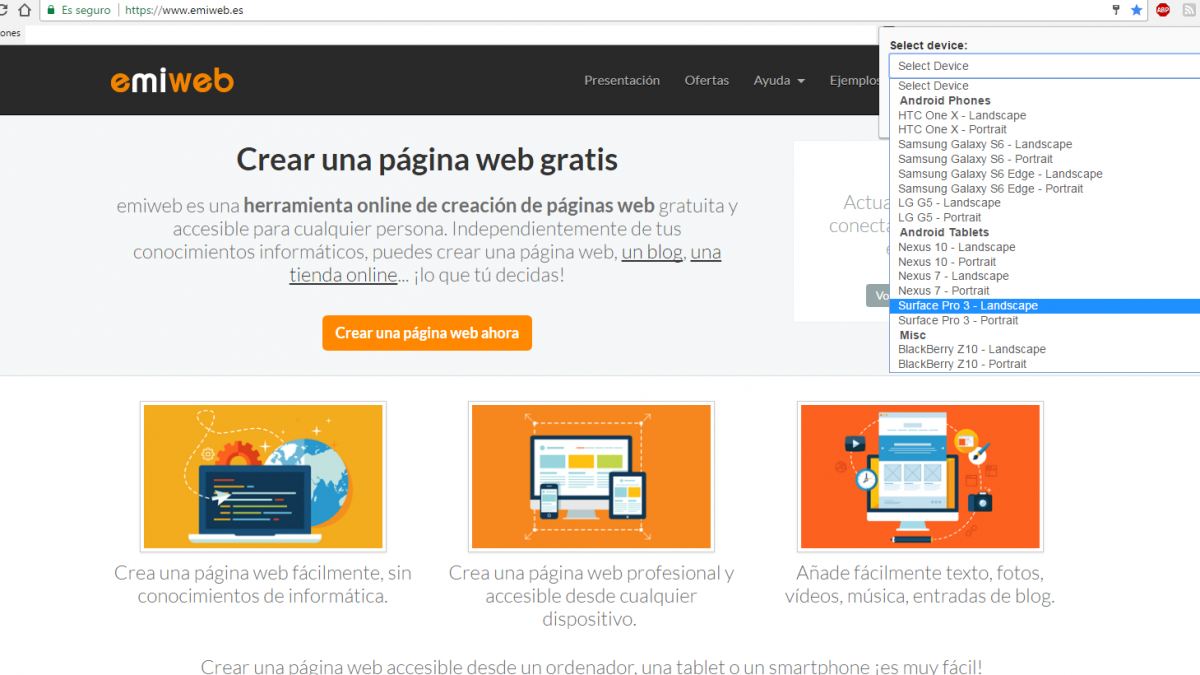
Task: Follow the 'un blog' link
Action: [x=652, y=252]
